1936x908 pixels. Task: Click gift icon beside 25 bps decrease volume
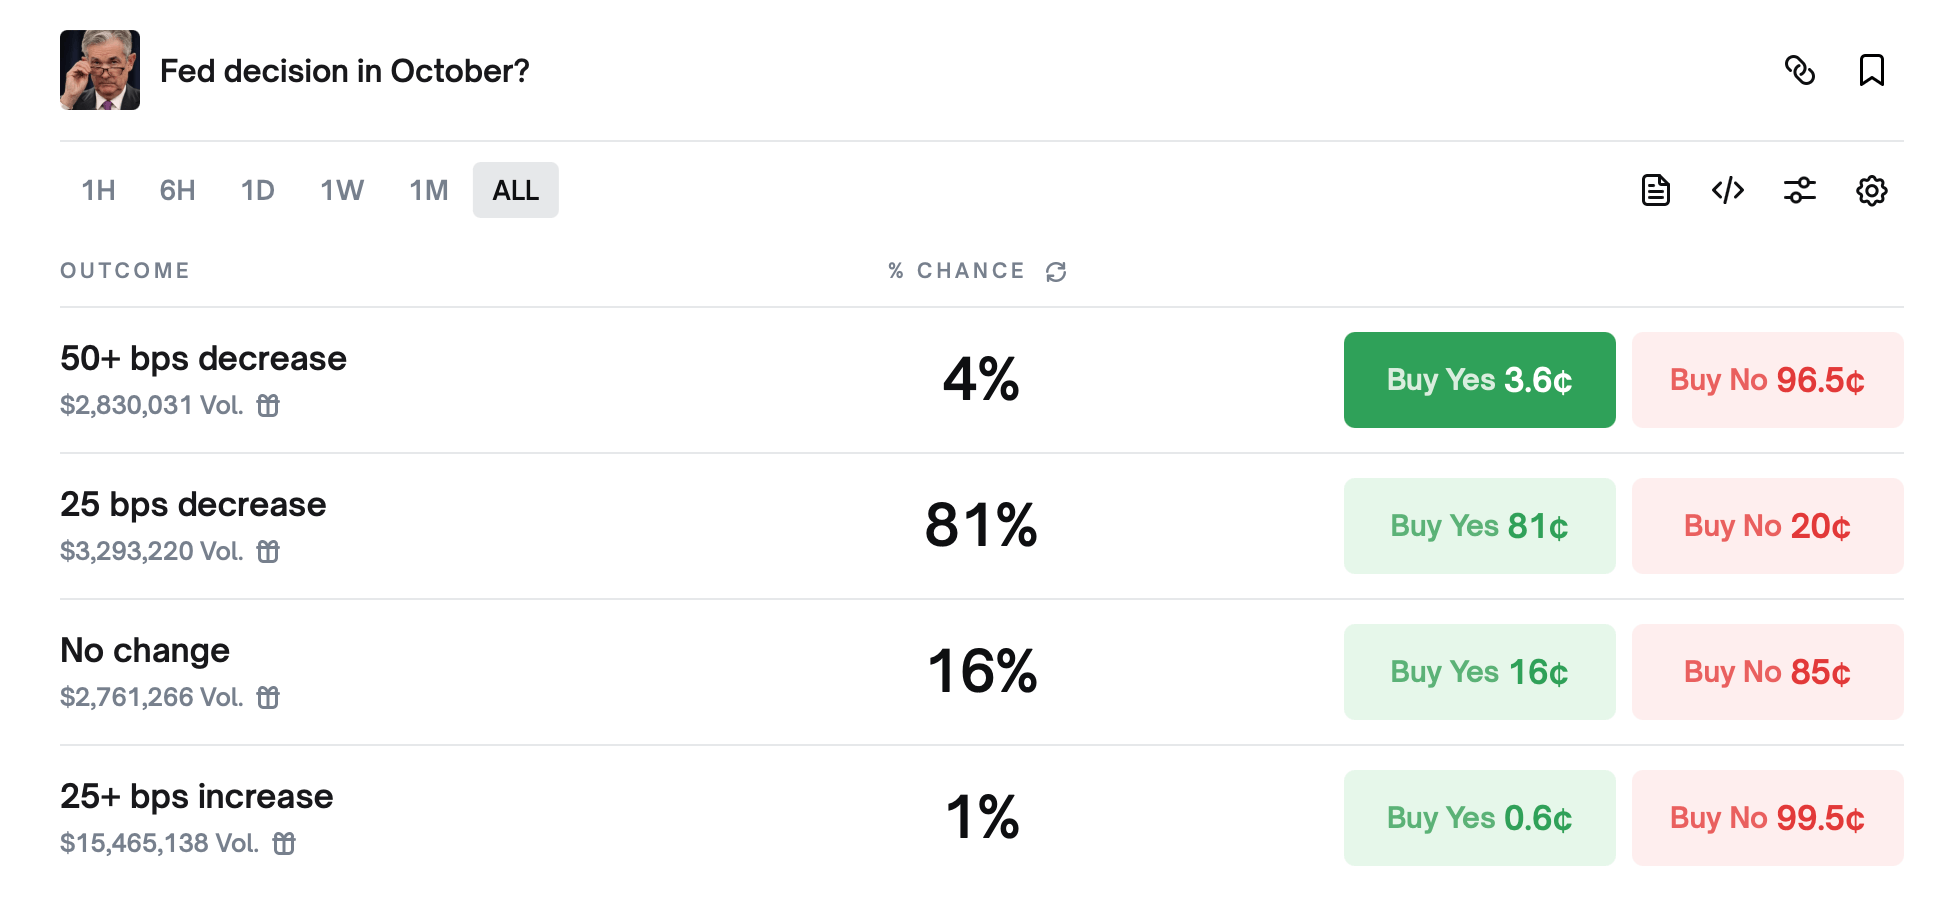pos(268,551)
